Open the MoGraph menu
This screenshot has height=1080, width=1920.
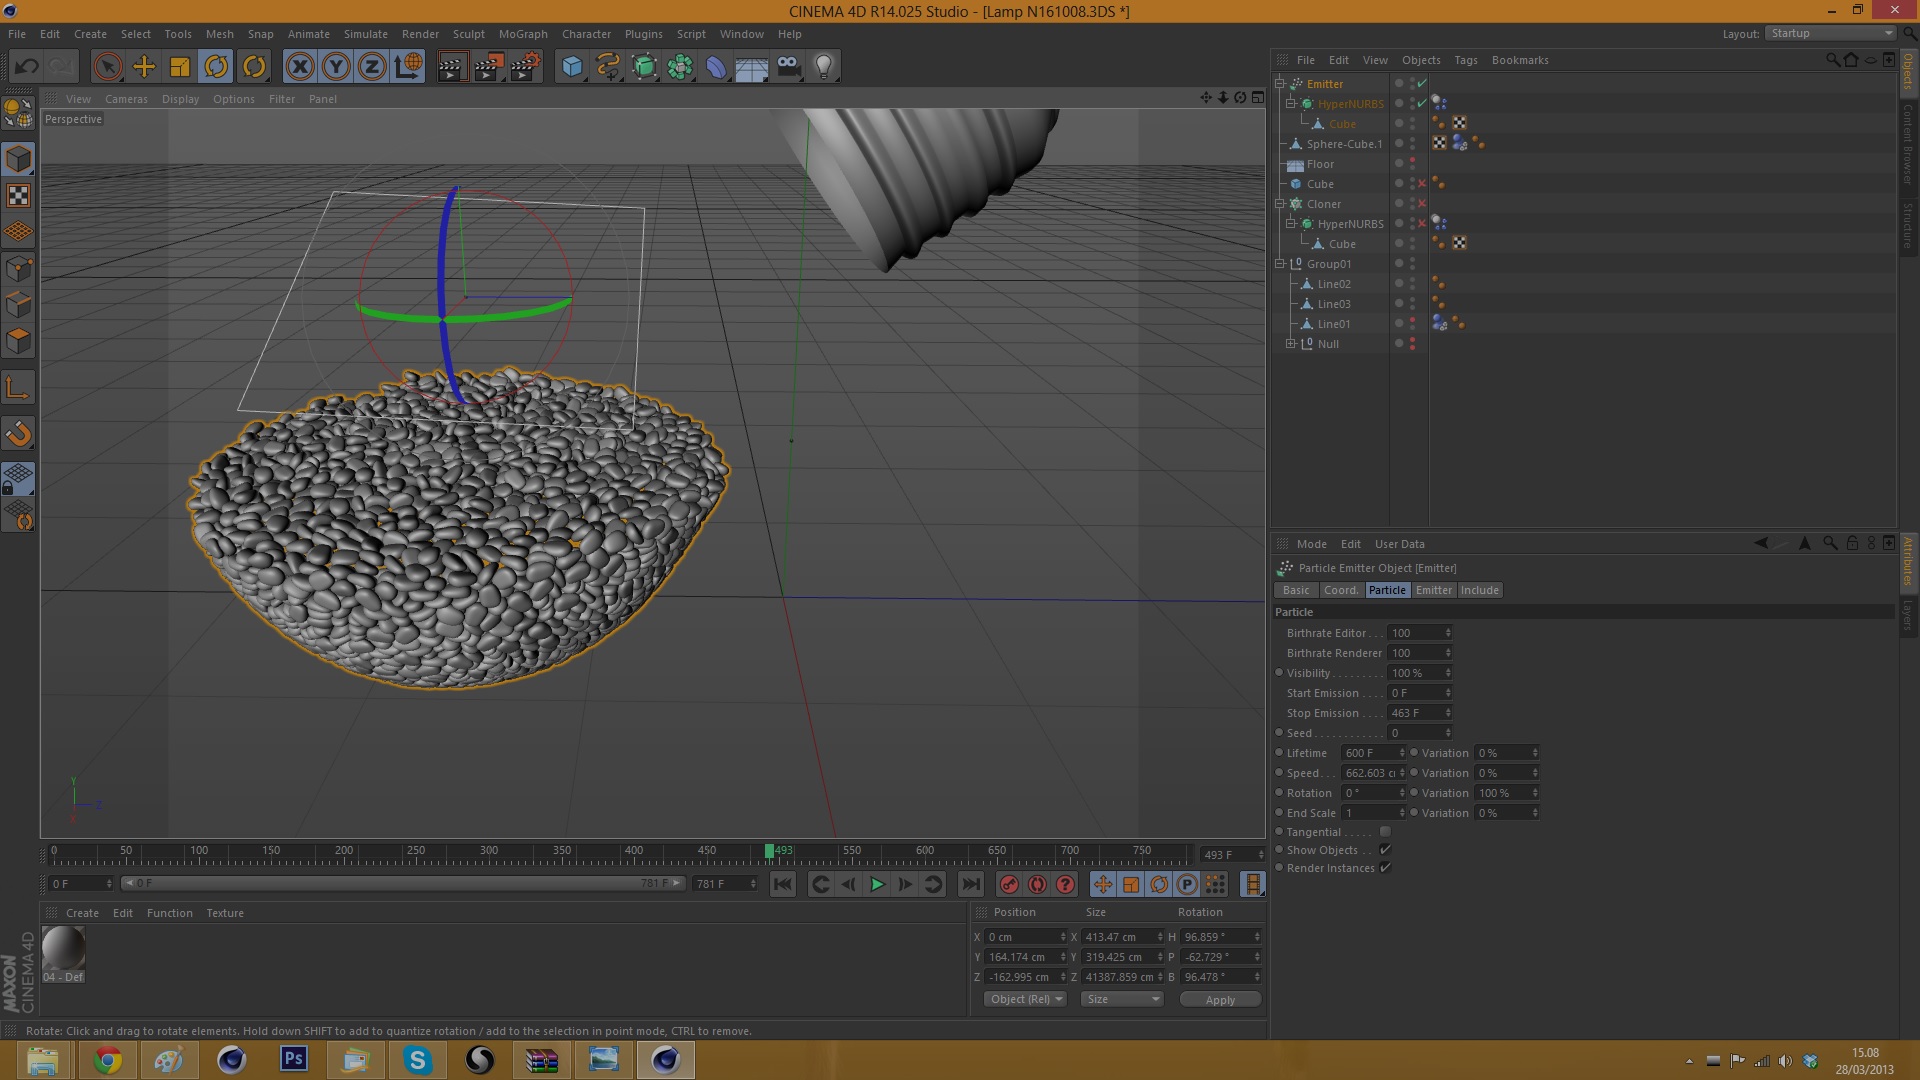tap(522, 34)
